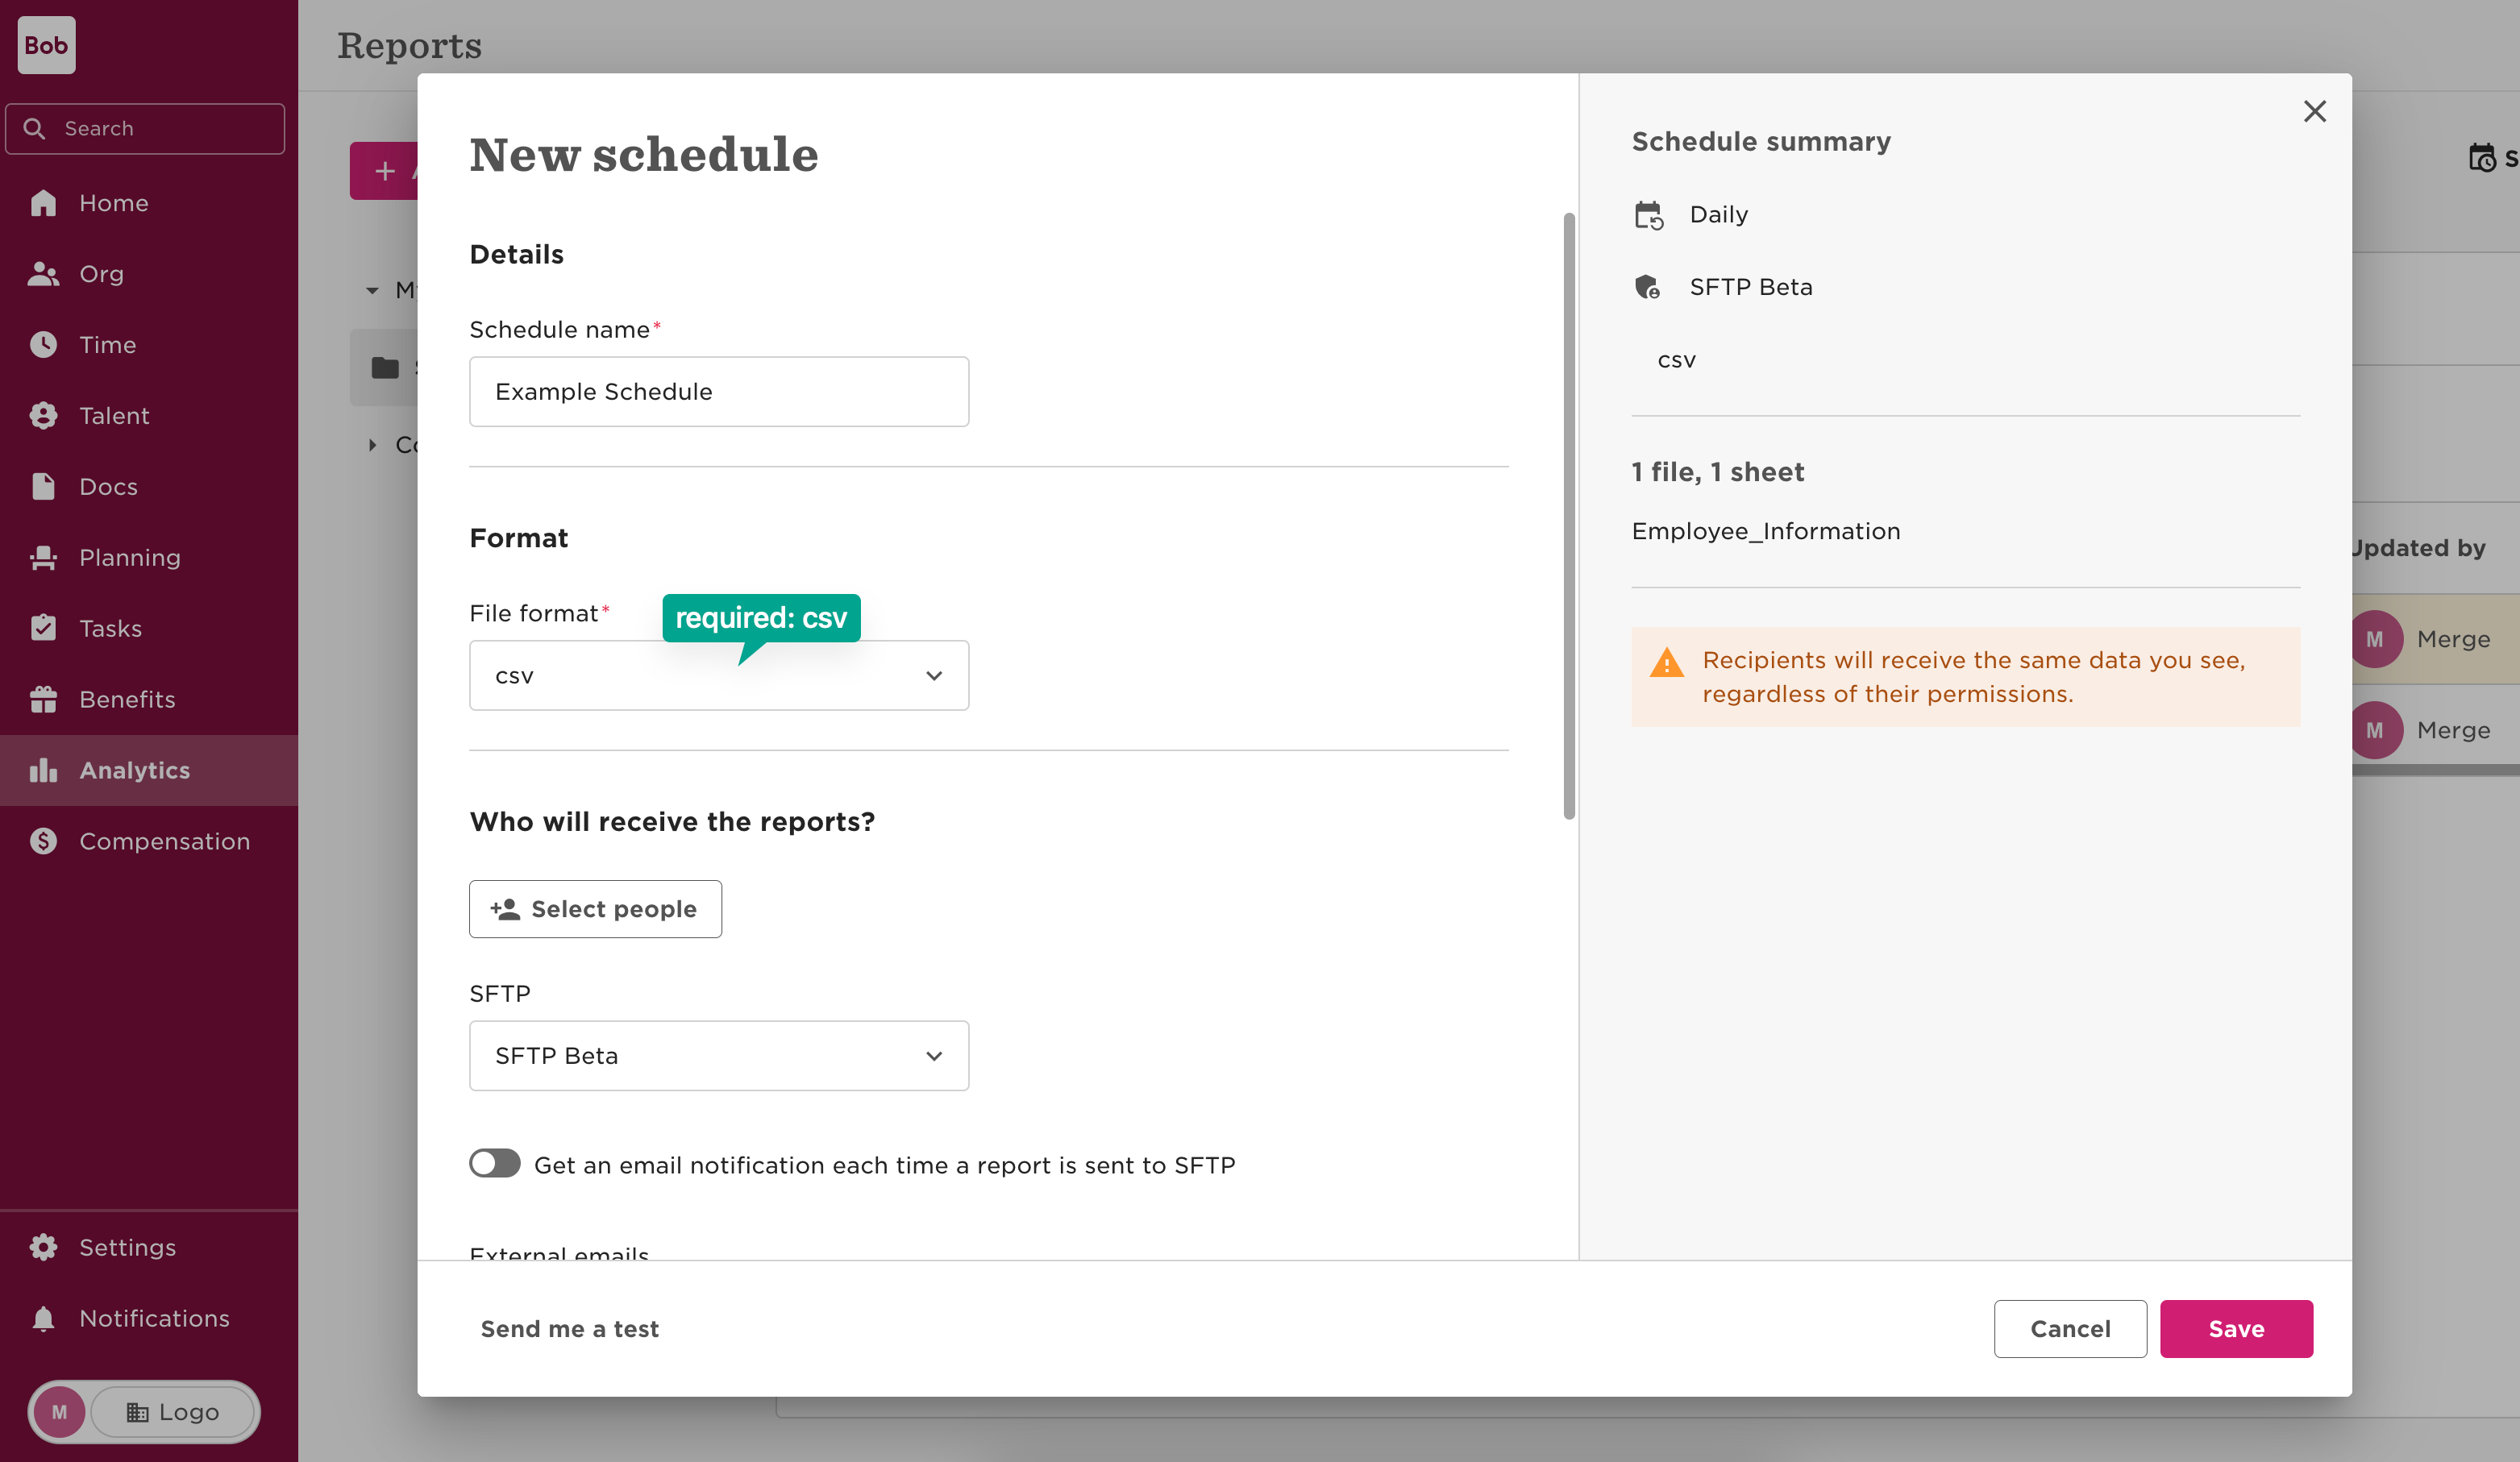Open Analytics in the sidebar menu
This screenshot has height=1462, width=2520.
(134, 771)
